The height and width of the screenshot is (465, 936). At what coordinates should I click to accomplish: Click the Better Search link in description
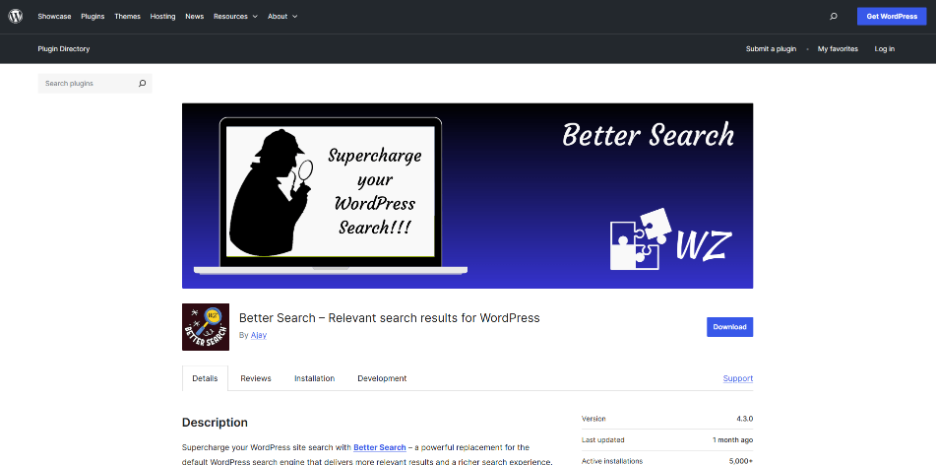coord(380,447)
